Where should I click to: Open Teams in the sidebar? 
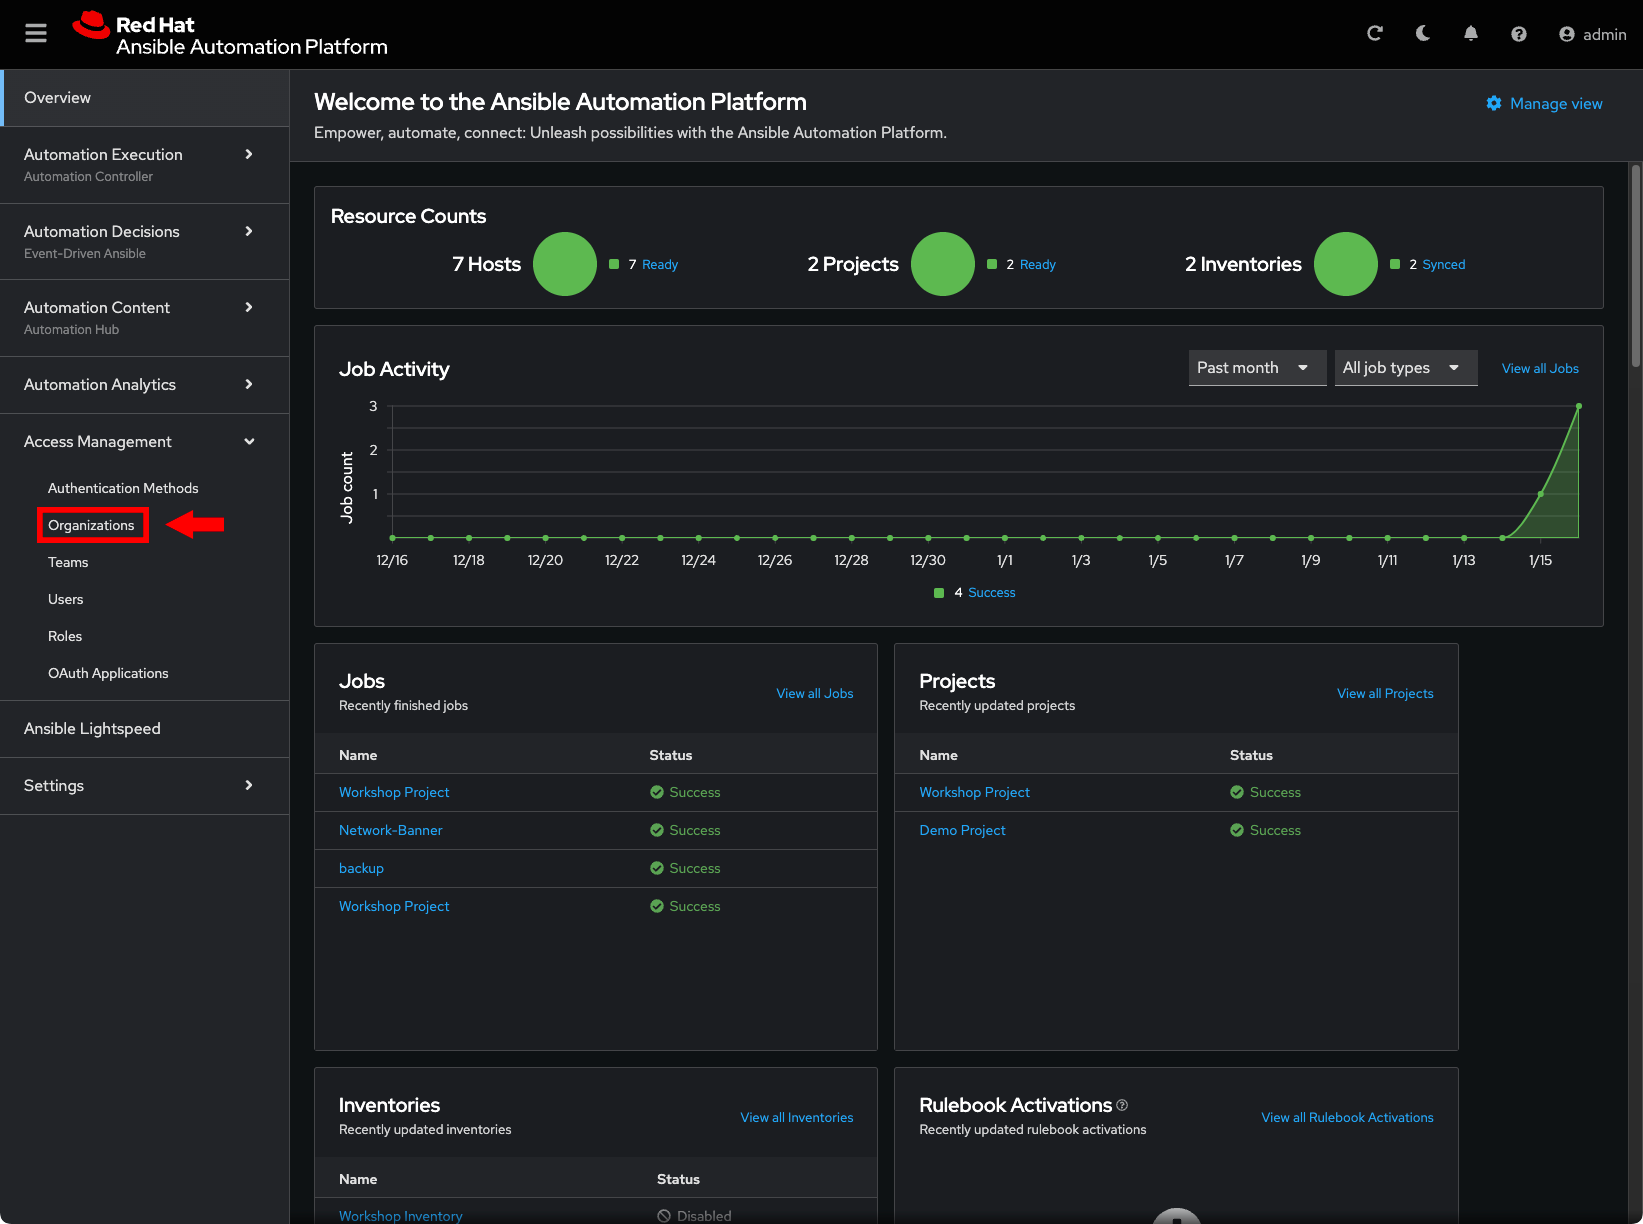pos(68,562)
